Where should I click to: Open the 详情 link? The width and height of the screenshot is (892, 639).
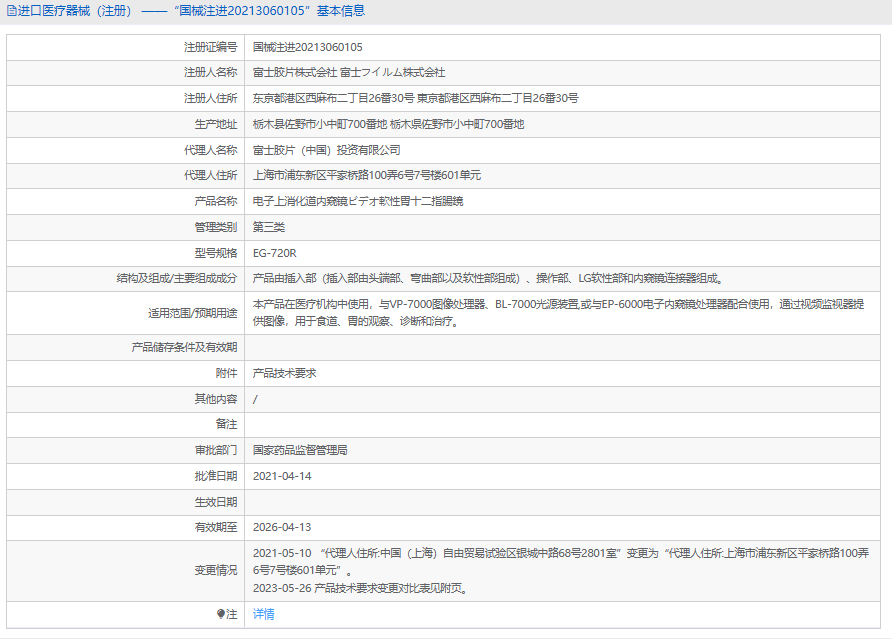click(263, 614)
